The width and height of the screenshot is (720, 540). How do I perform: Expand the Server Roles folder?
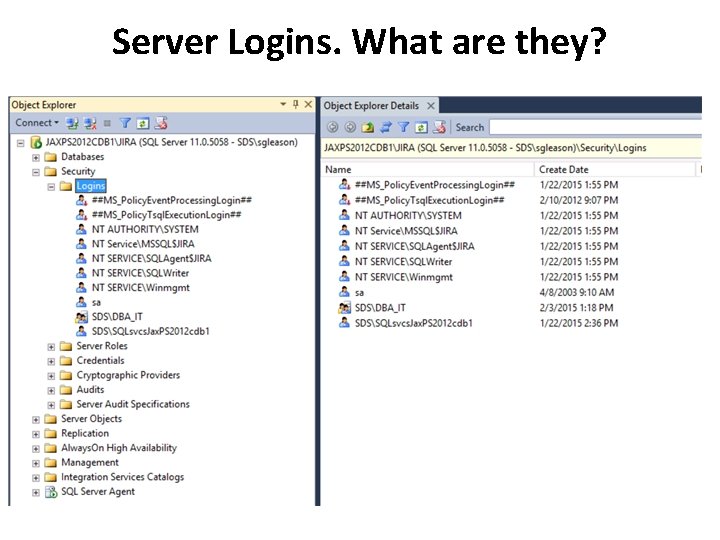tap(51, 347)
